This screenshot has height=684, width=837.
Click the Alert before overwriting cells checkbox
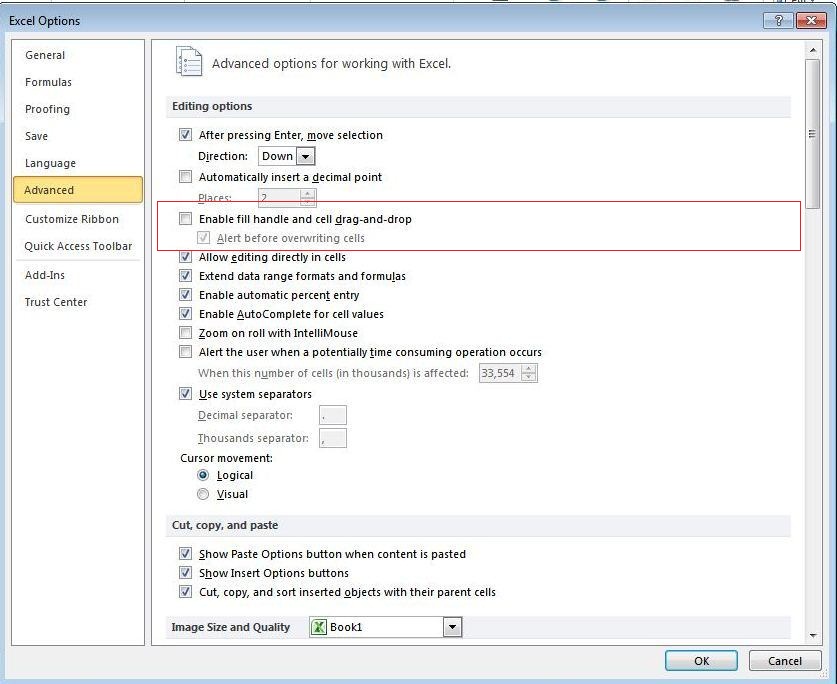203,238
